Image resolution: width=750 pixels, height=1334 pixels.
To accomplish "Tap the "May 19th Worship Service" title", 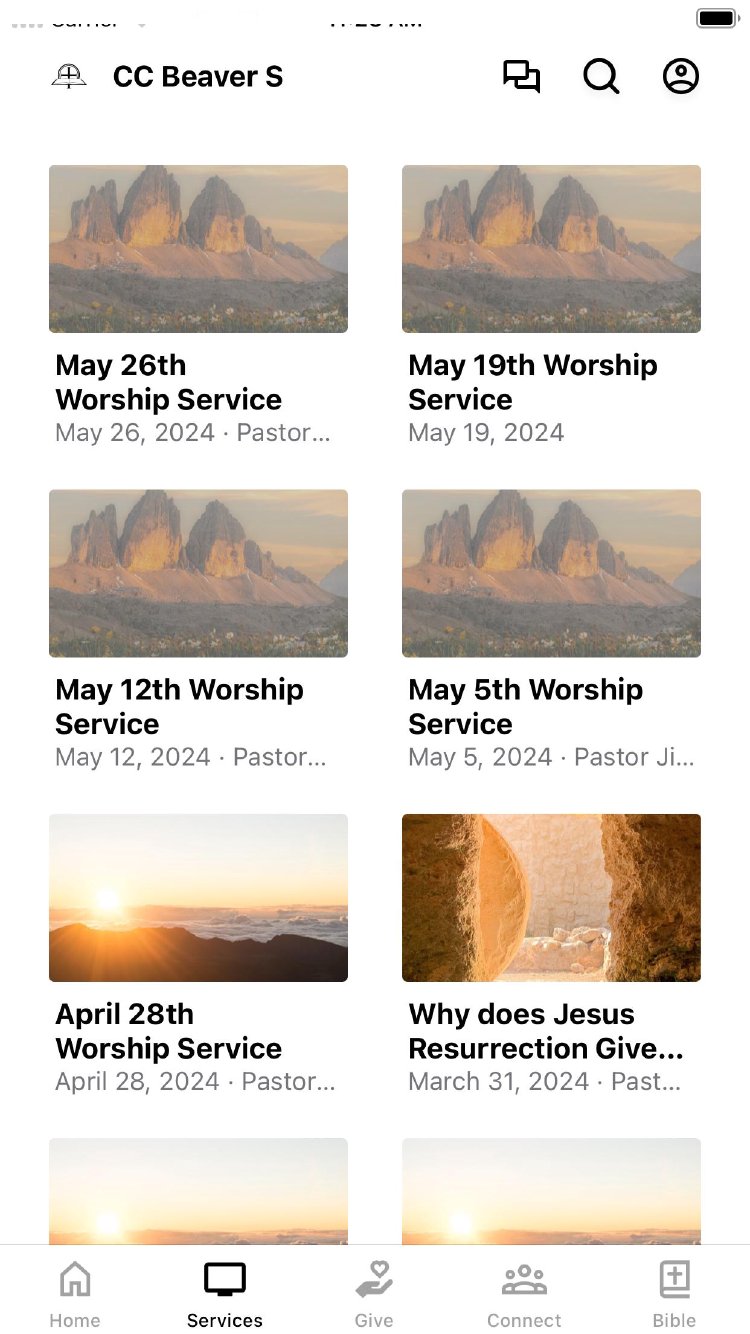I will coord(532,382).
